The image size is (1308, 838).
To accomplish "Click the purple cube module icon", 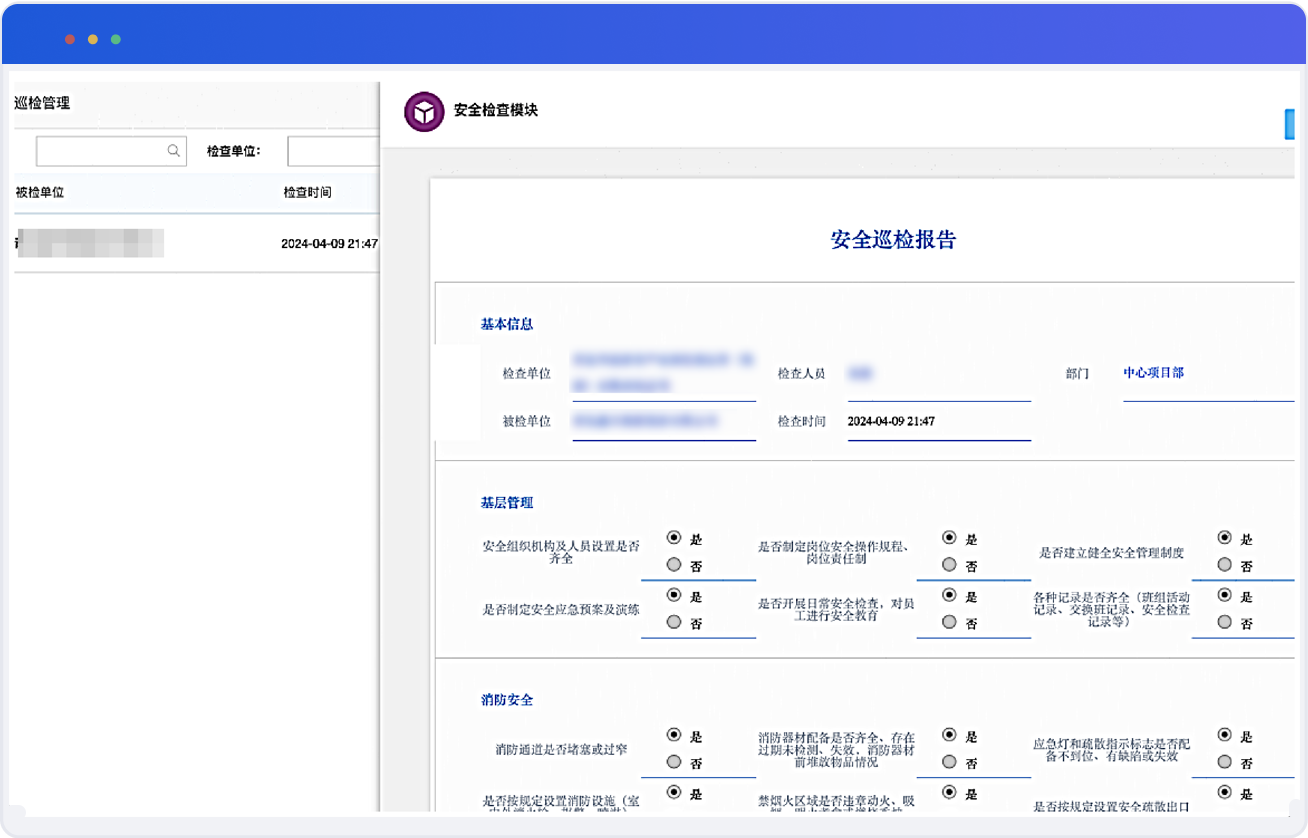I will coord(423,112).
